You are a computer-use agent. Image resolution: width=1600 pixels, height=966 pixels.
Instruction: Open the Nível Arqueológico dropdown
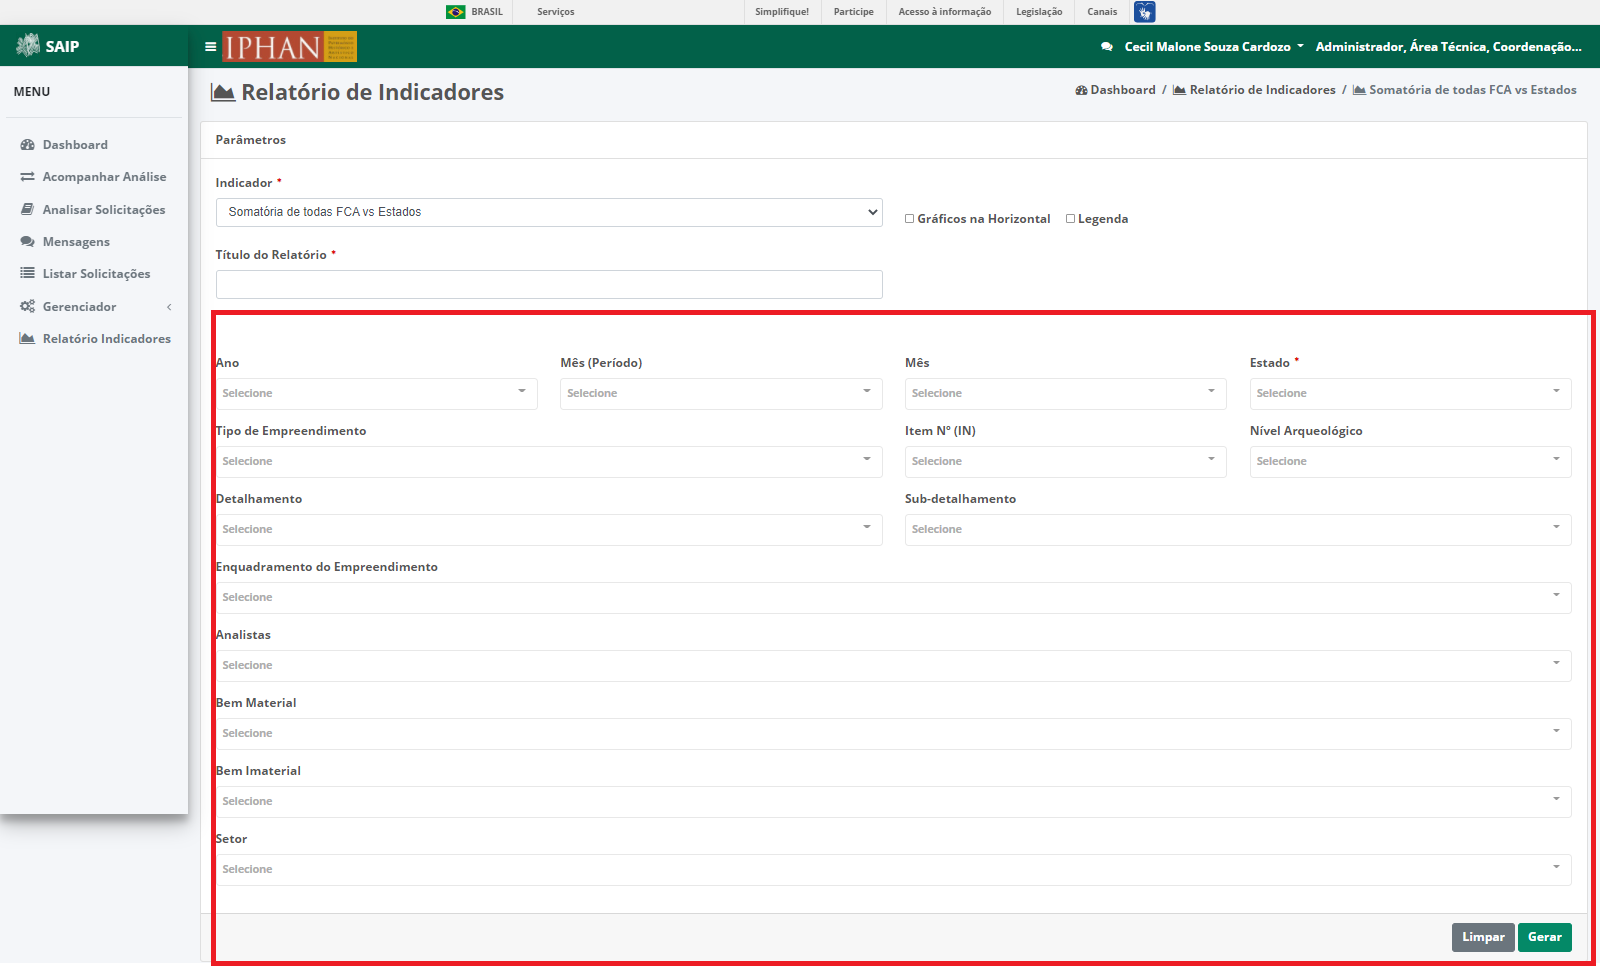pyautogui.click(x=1410, y=462)
